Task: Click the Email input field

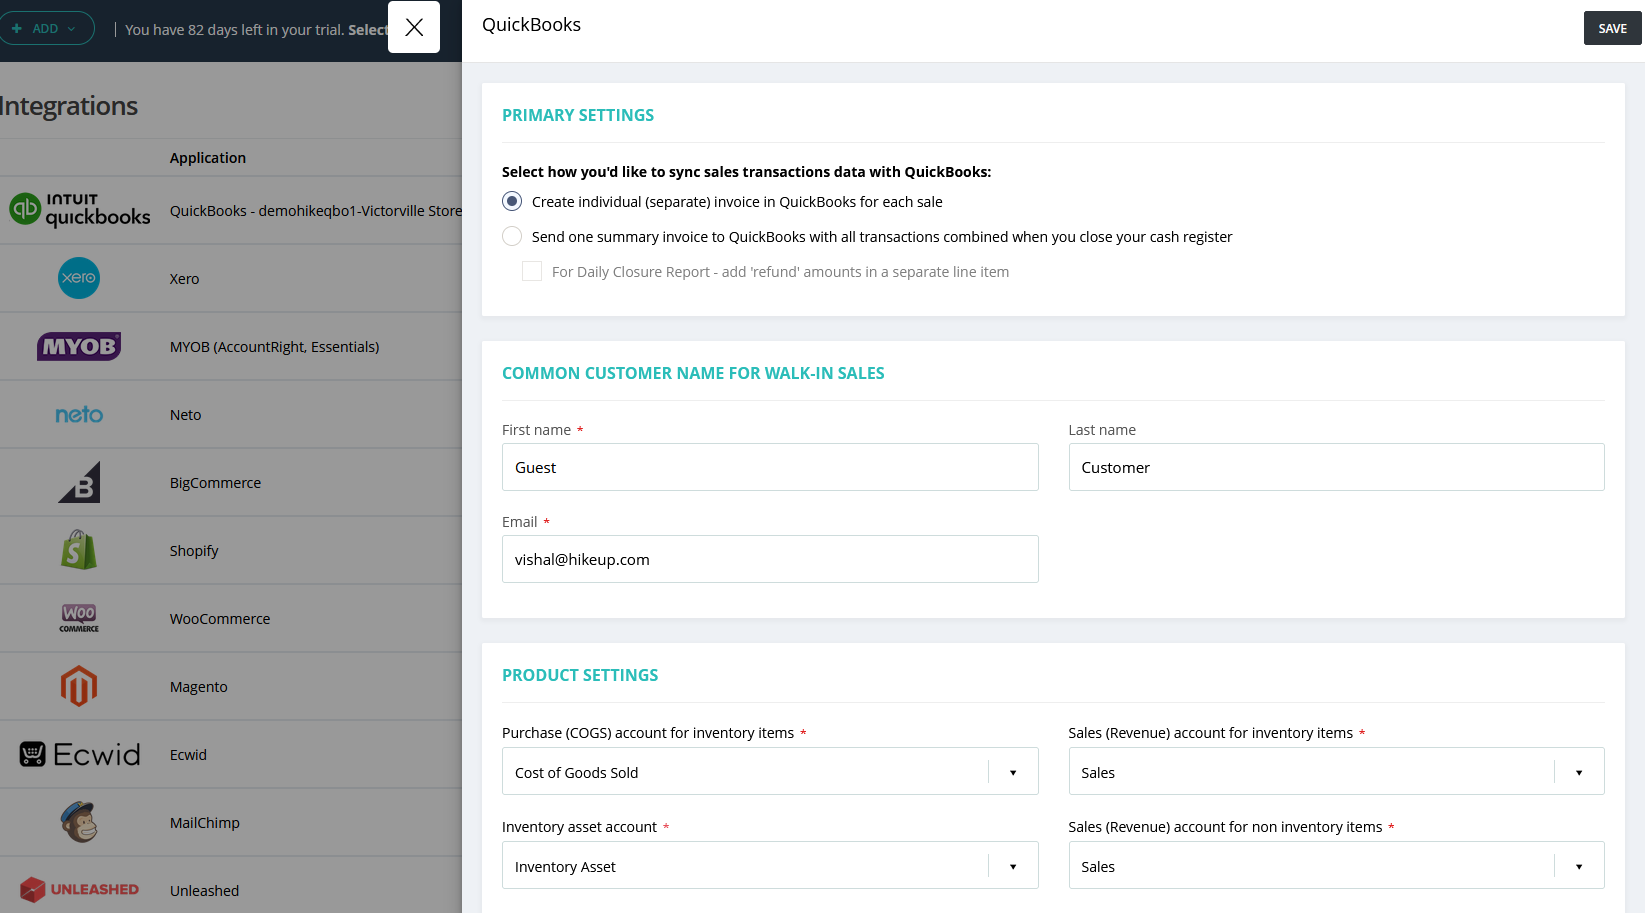Action: (x=770, y=559)
